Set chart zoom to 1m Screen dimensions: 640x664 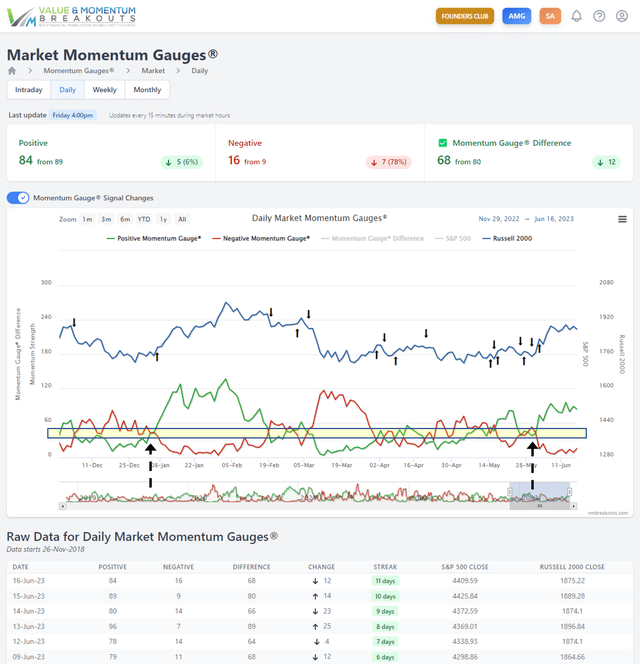point(87,219)
